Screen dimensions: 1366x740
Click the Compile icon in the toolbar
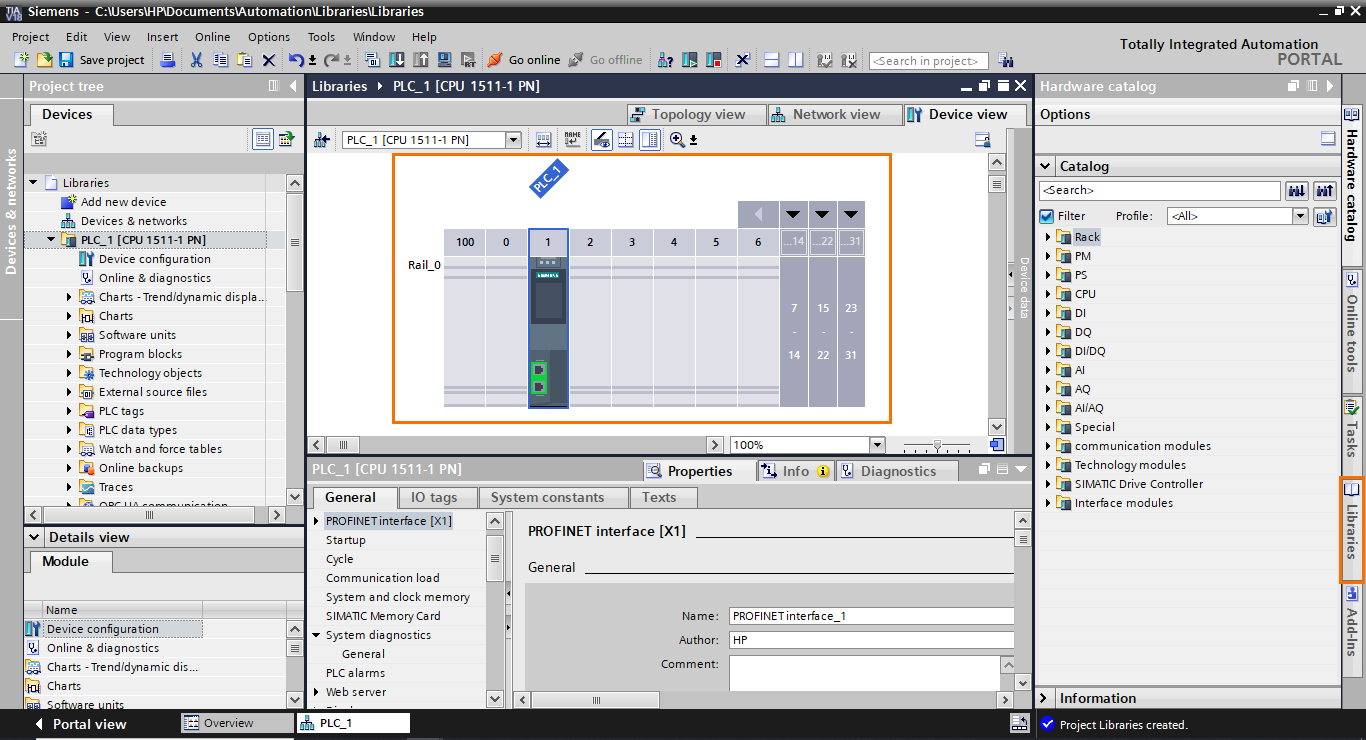(x=372, y=60)
